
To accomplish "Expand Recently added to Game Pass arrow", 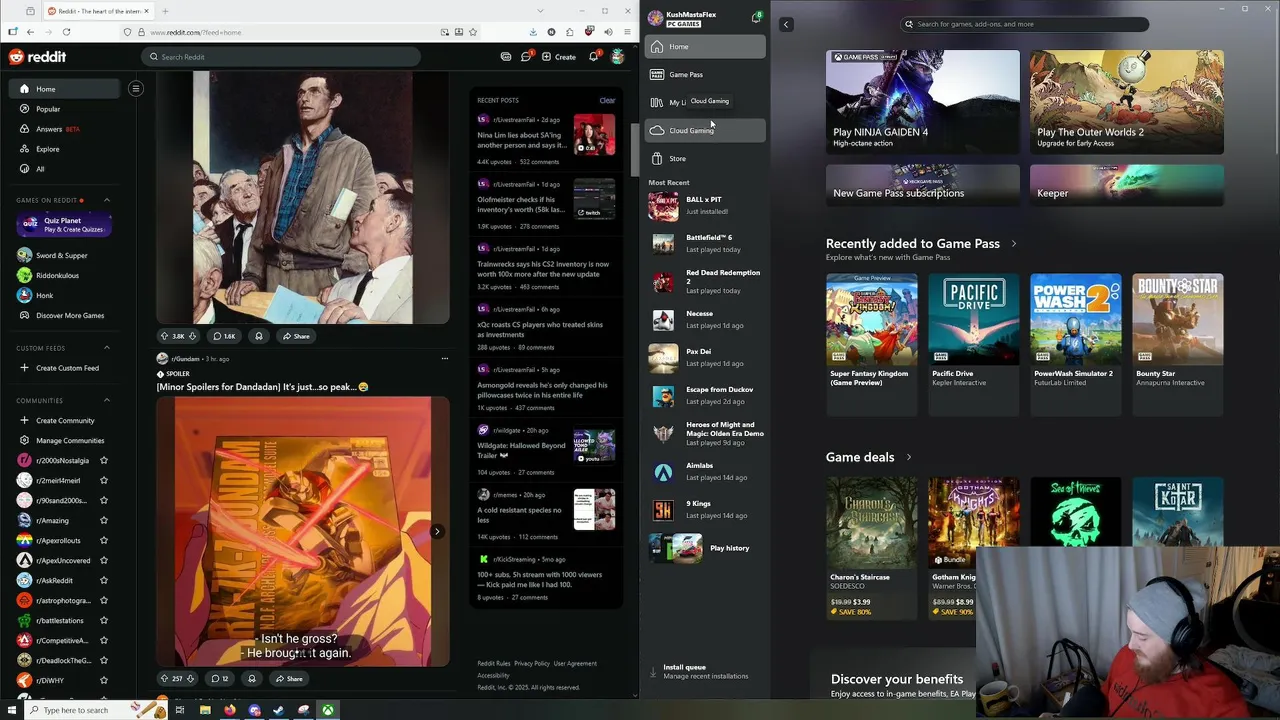I will click(1013, 244).
